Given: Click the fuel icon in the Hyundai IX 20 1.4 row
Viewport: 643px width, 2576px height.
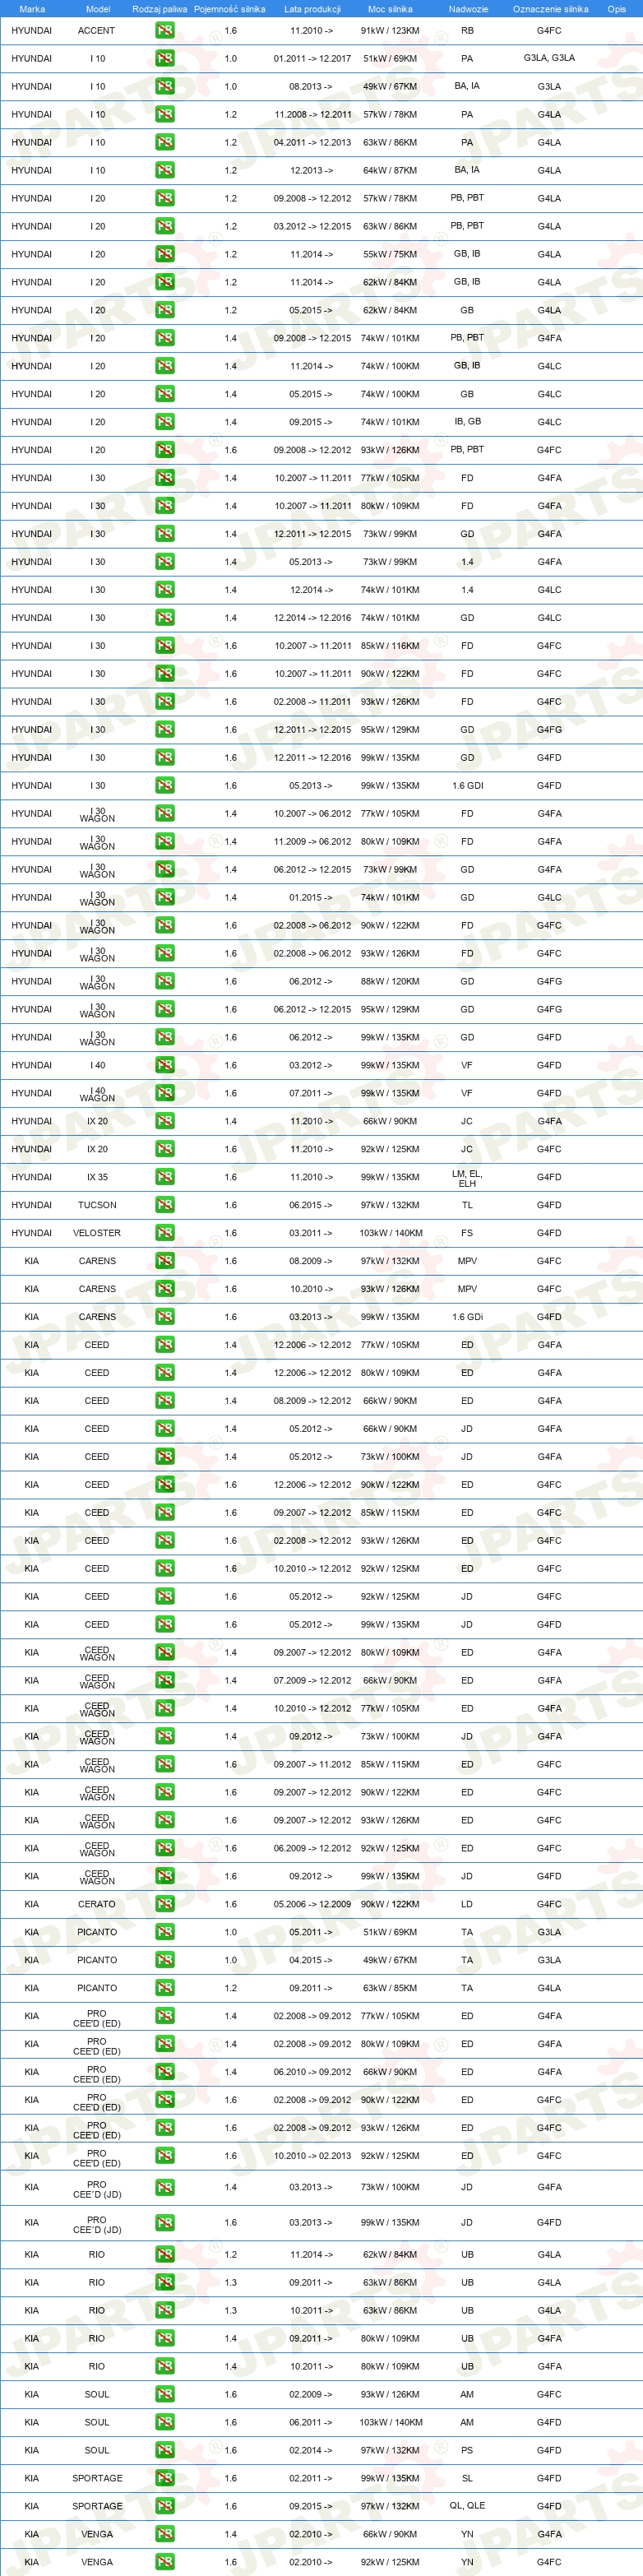Looking at the screenshot, I should coord(165,1121).
